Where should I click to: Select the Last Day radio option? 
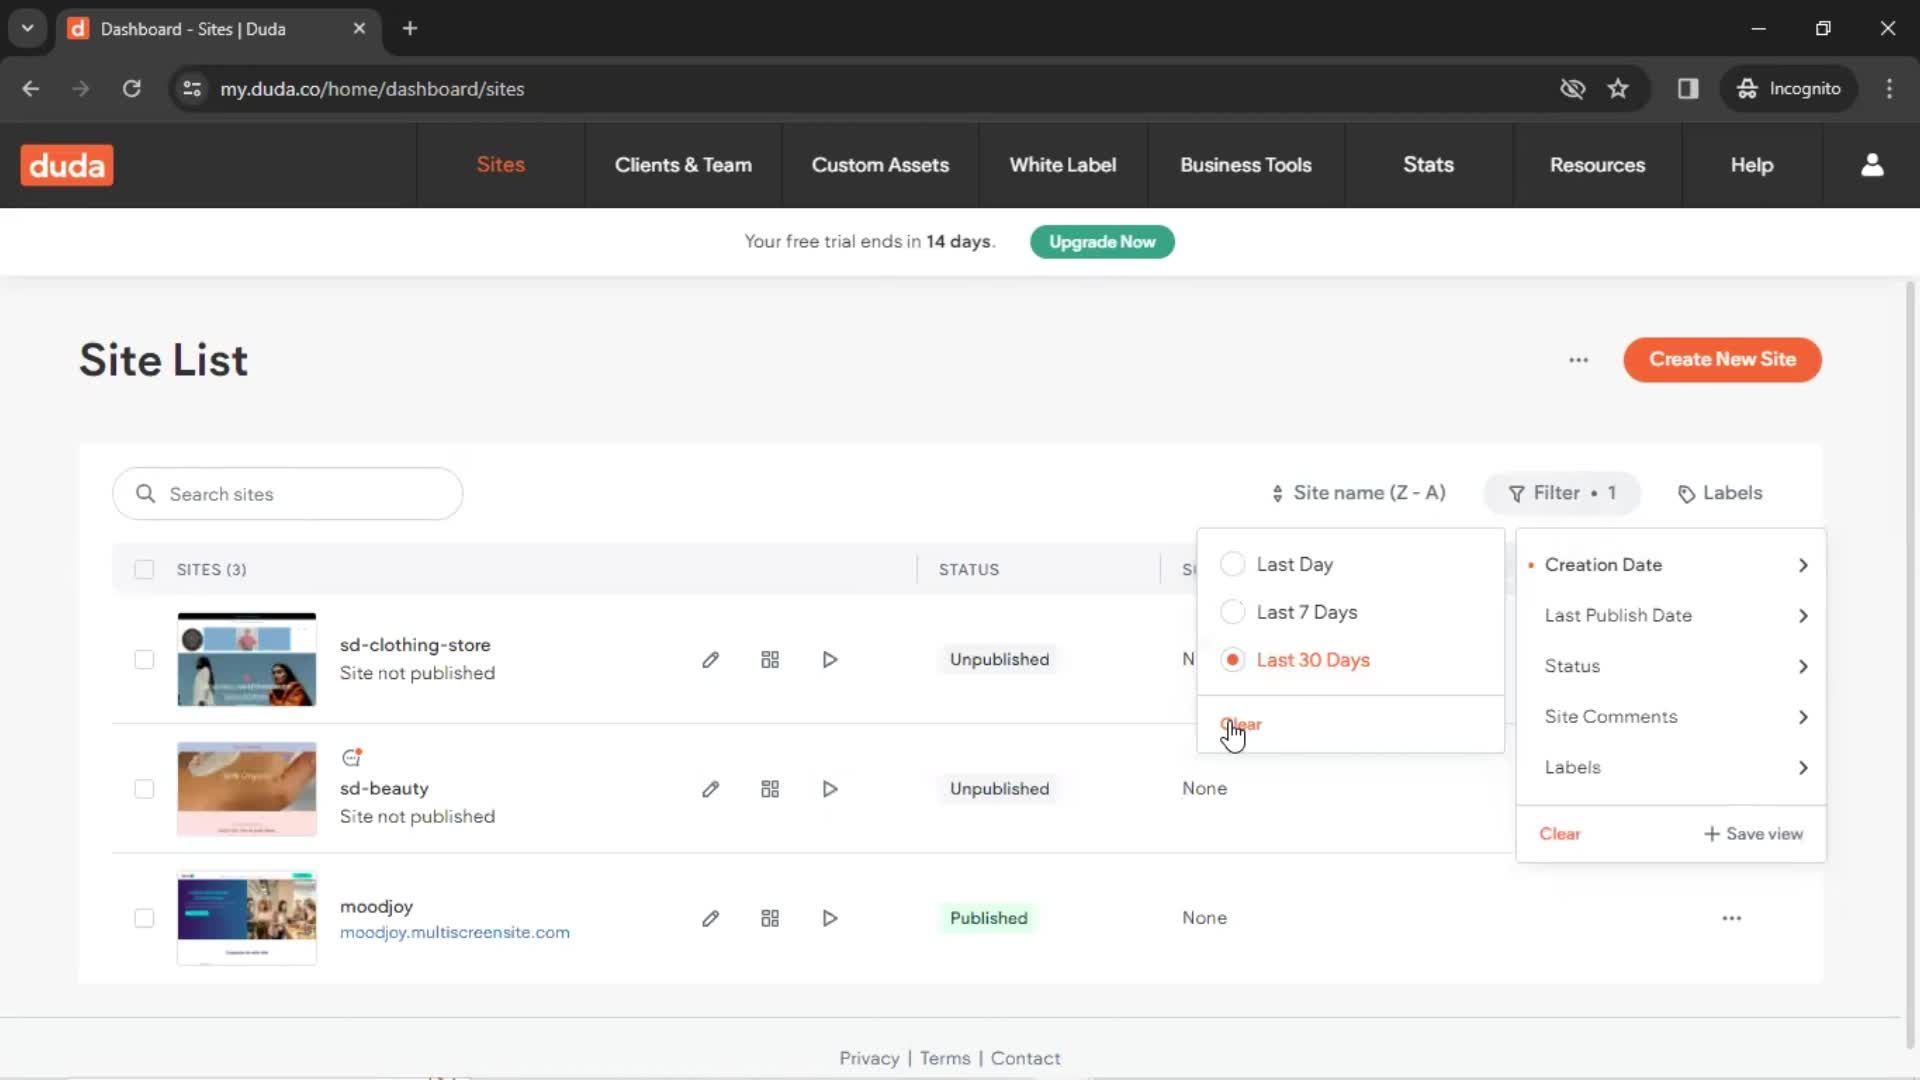(1233, 564)
